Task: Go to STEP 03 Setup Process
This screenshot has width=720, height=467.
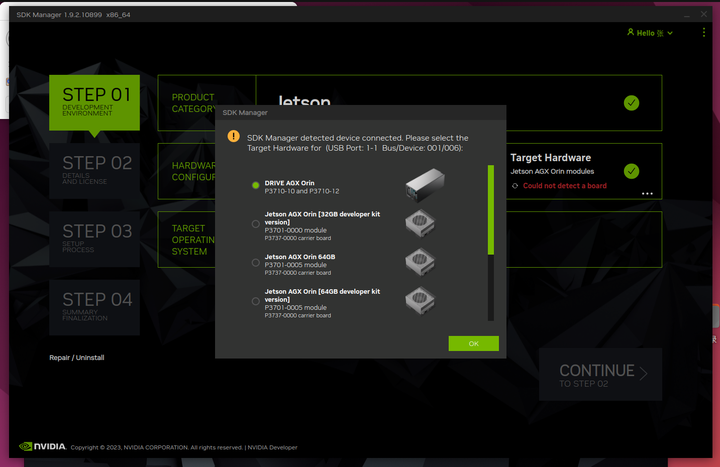Action: coord(95,239)
